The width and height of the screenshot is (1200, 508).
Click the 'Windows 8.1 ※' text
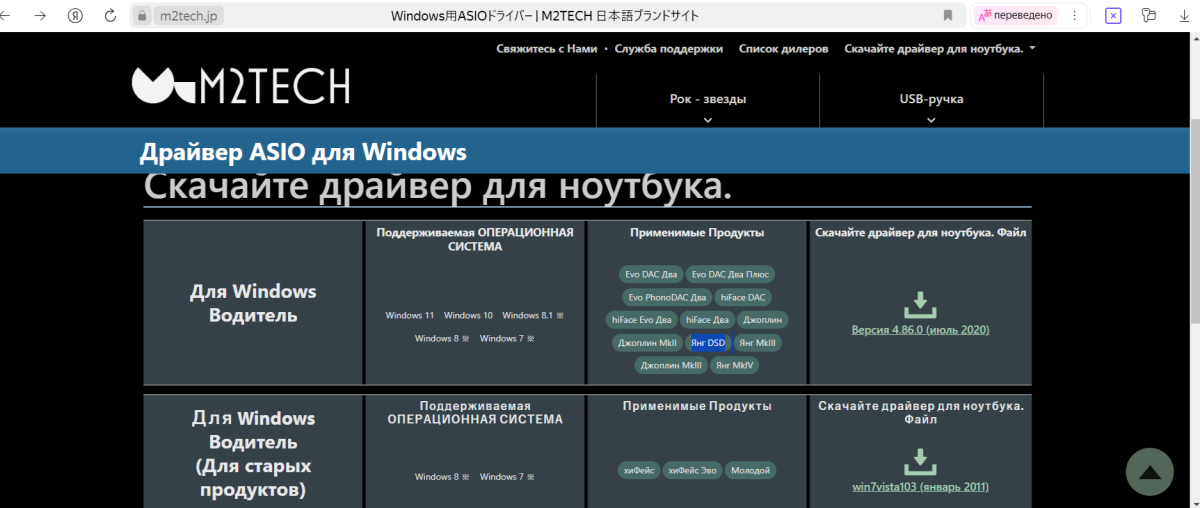(533, 316)
